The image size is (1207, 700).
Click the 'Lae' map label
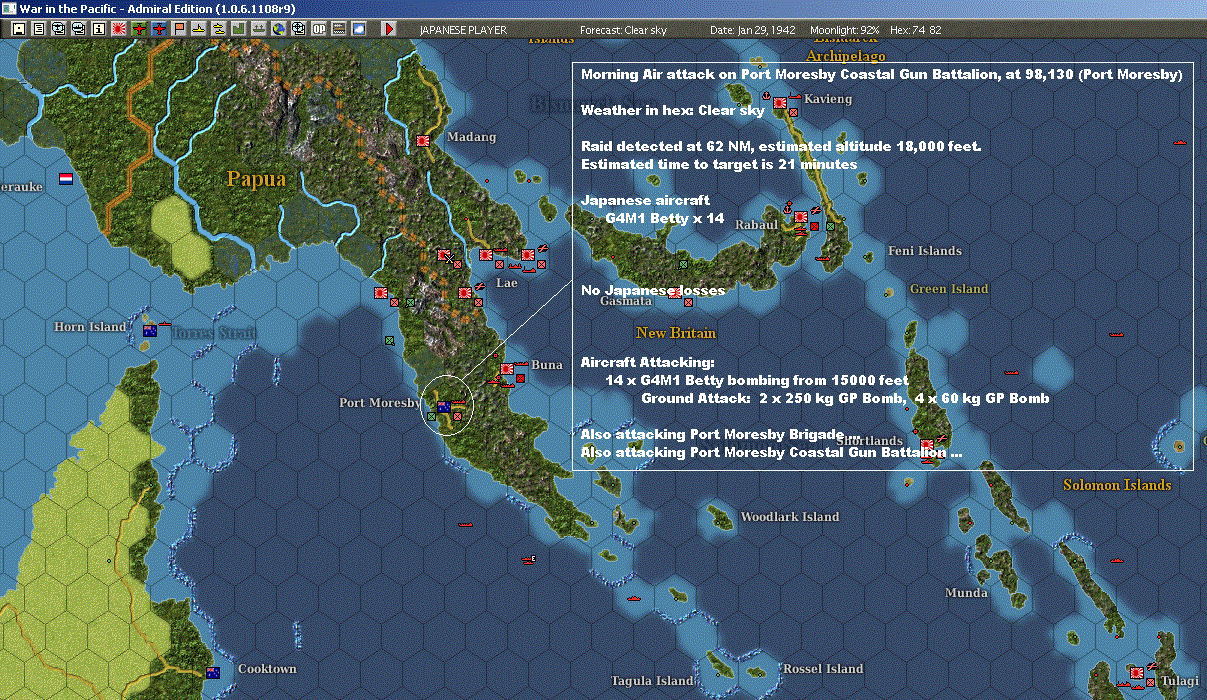507,283
